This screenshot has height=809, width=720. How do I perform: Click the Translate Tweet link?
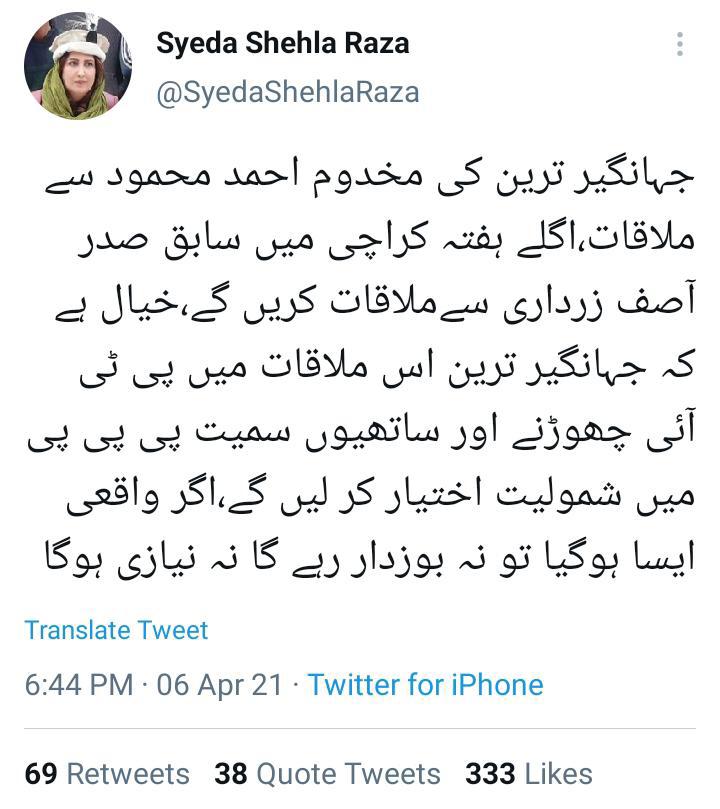(116, 630)
